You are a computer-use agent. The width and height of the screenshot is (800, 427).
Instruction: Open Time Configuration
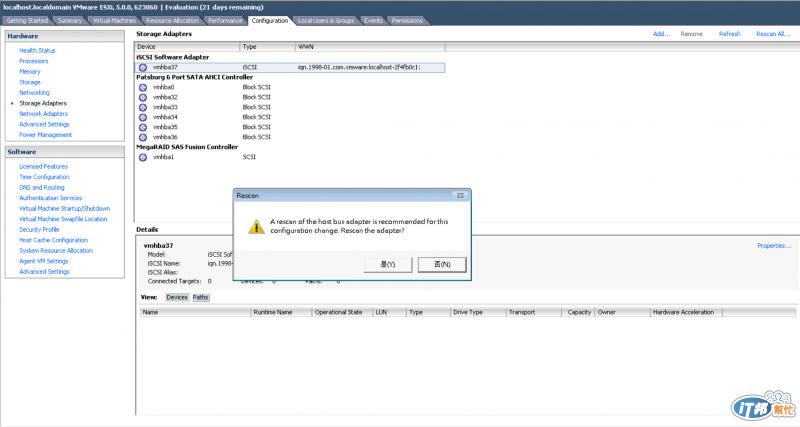click(x=44, y=177)
